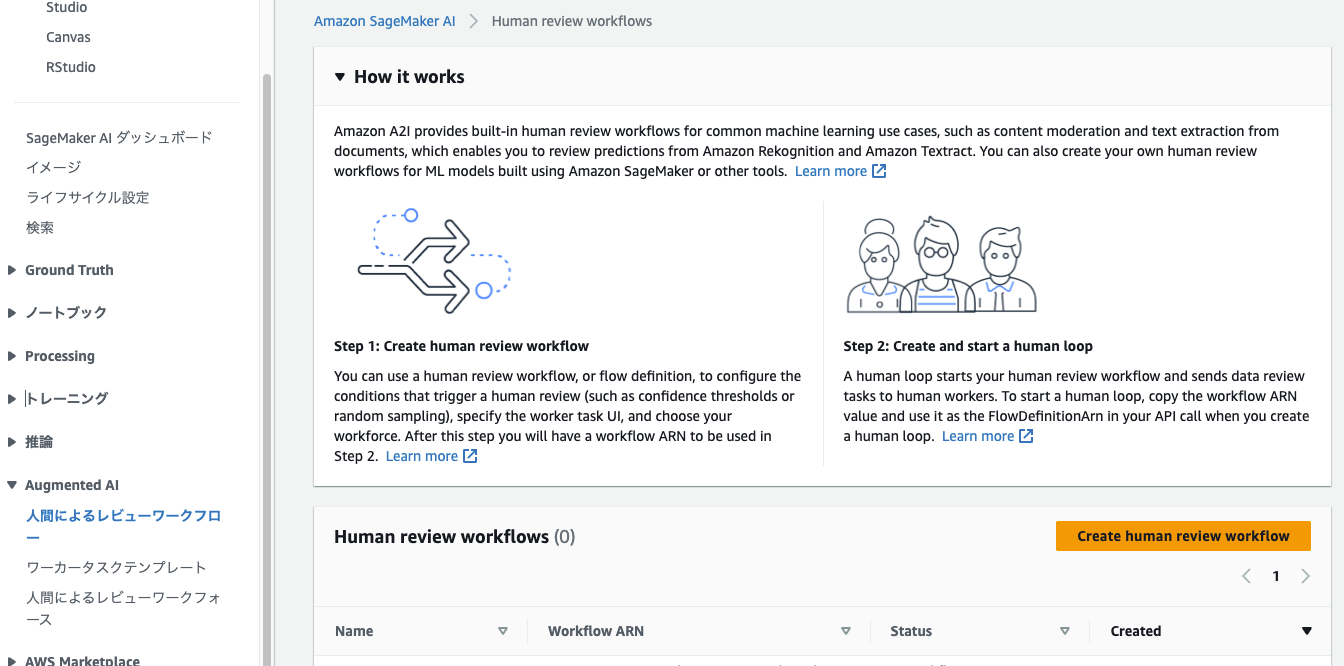
Task: Expand the Ground Truth section
Action: [x=12, y=270]
